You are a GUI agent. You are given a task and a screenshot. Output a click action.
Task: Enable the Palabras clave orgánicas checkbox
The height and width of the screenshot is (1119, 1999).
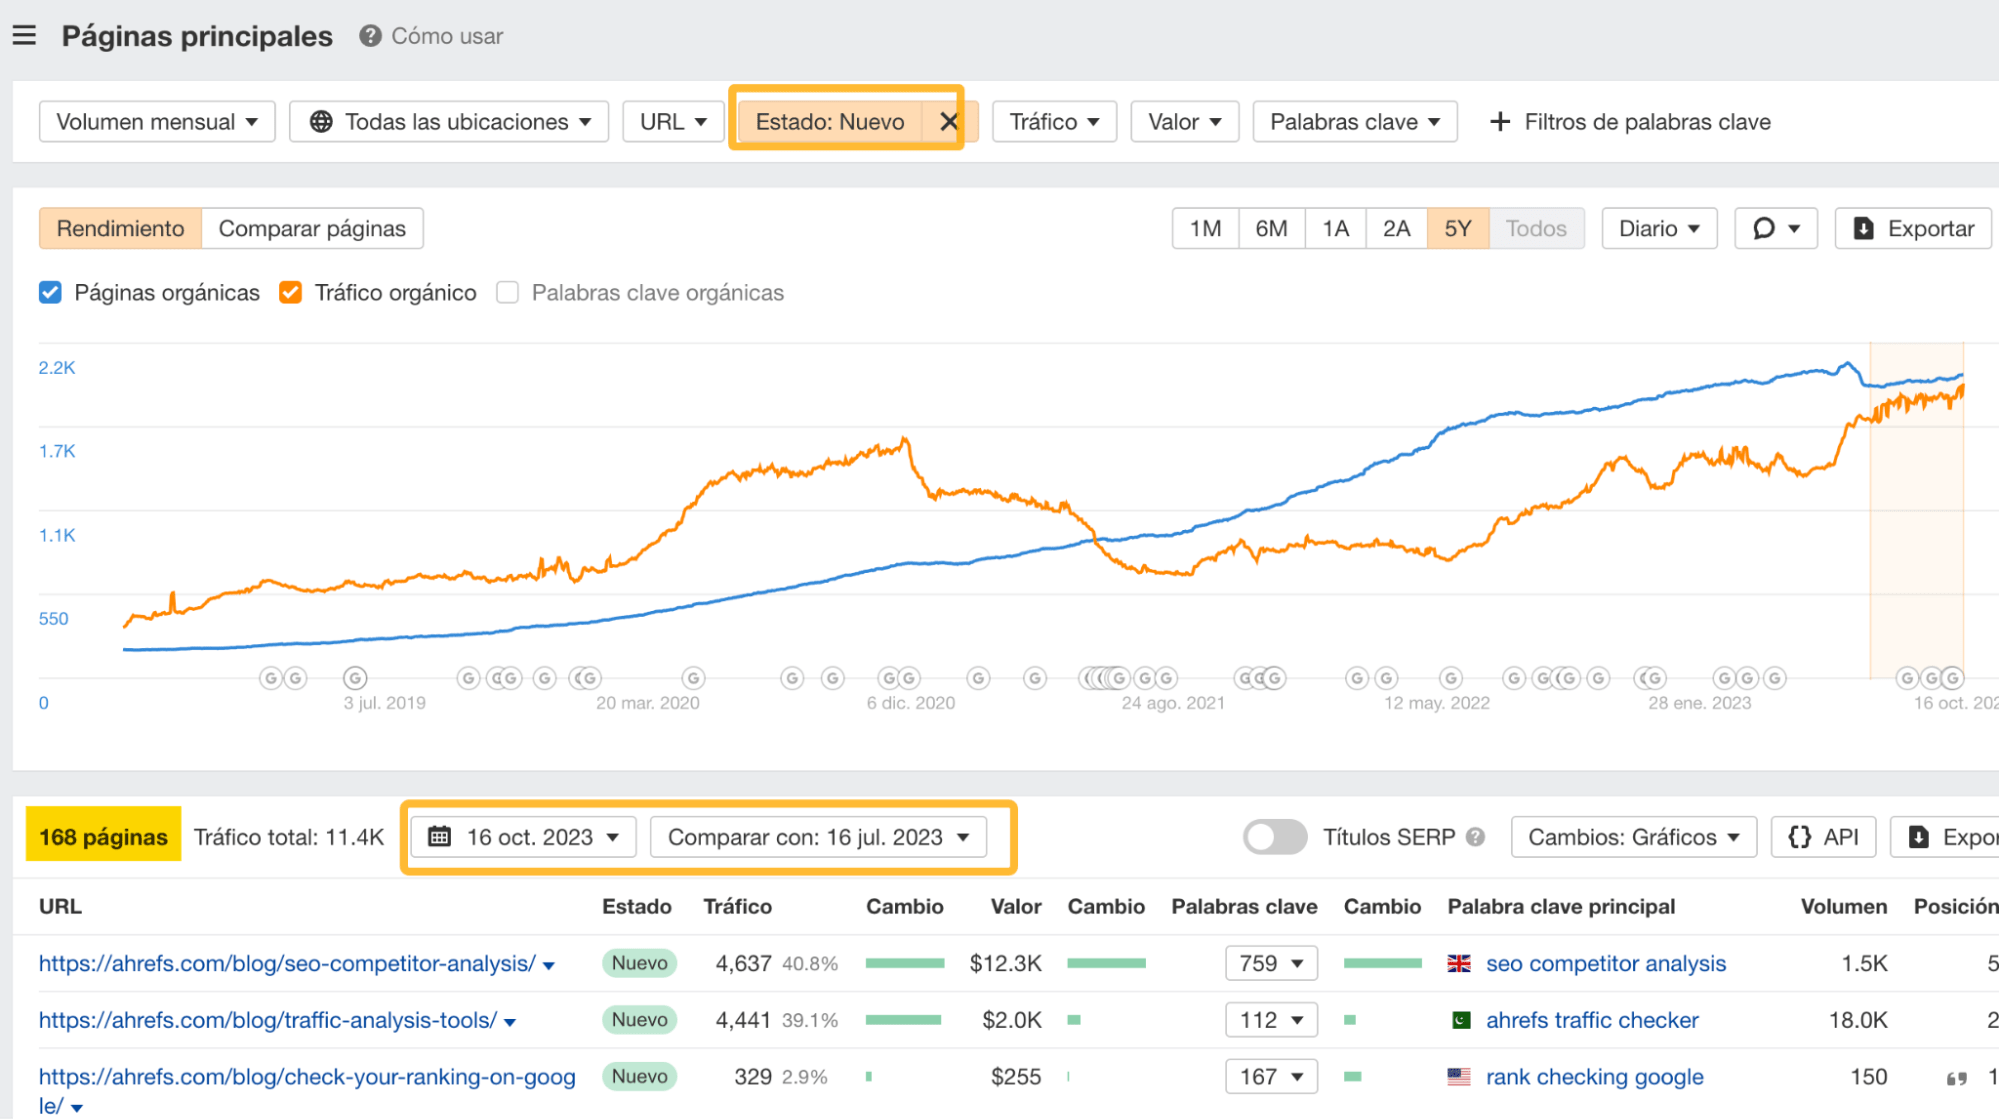coord(507,292)
